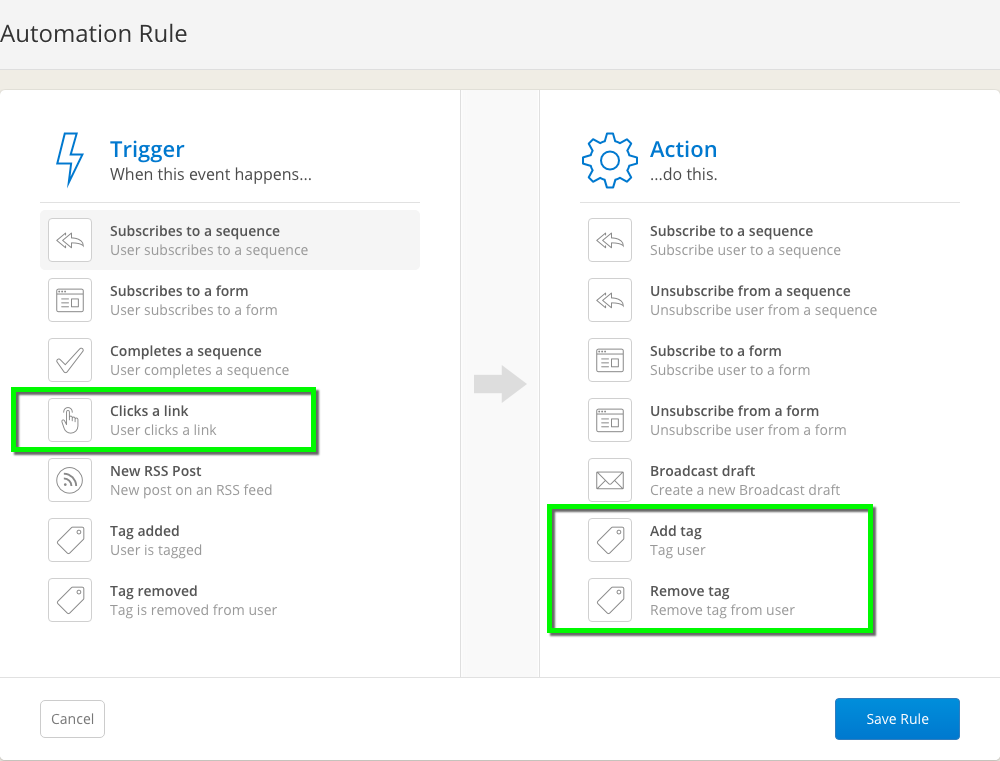1000x761 pixels.
Task: Click the Broadcast draft envelope icon
Action: (x=610, y=480)
